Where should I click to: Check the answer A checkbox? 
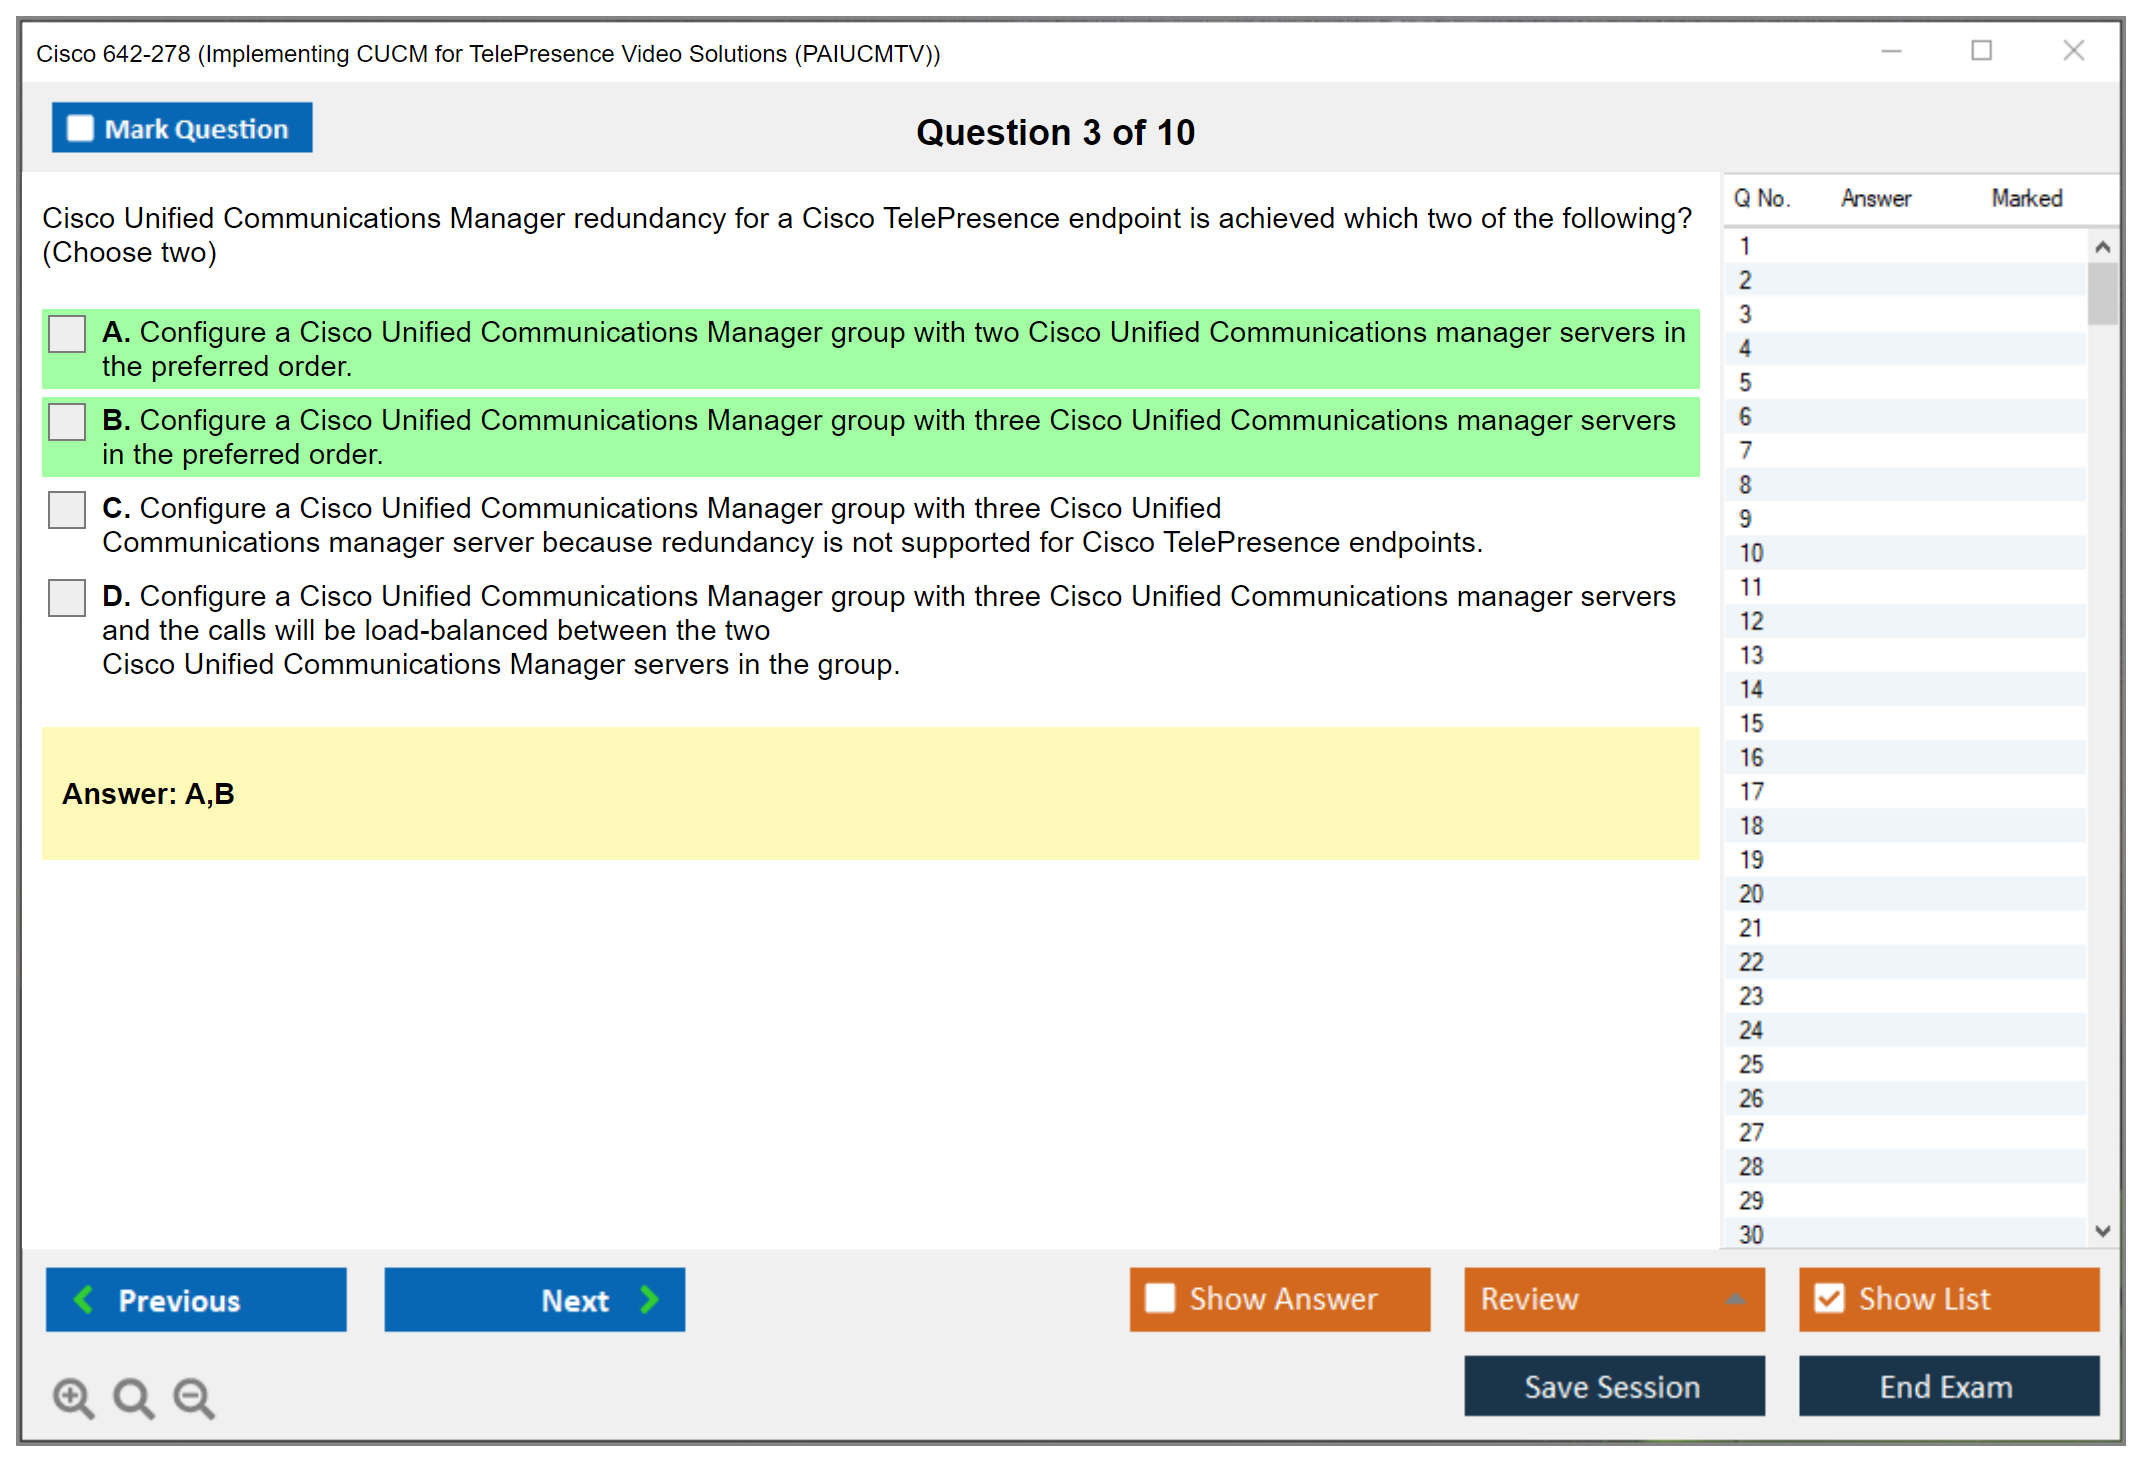[x=67, y=334]
